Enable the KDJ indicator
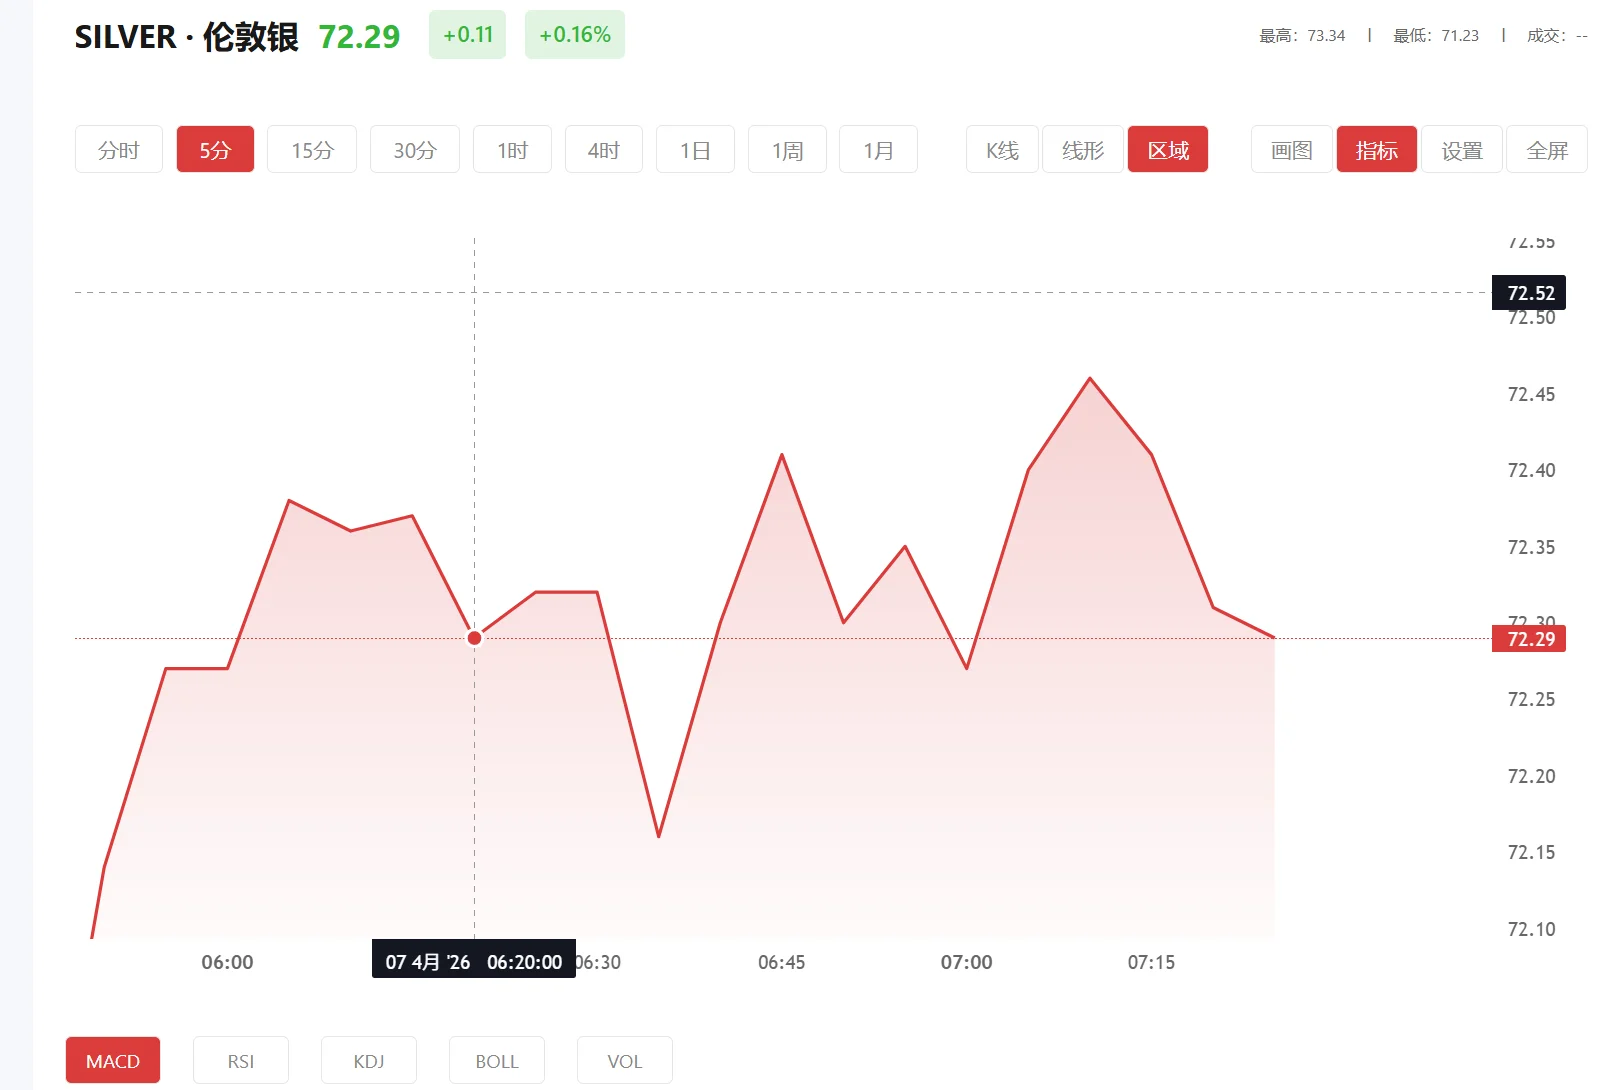The height and width of the screenshot is (1090, 1624). pyautogui.click(x=368, y=1060)
